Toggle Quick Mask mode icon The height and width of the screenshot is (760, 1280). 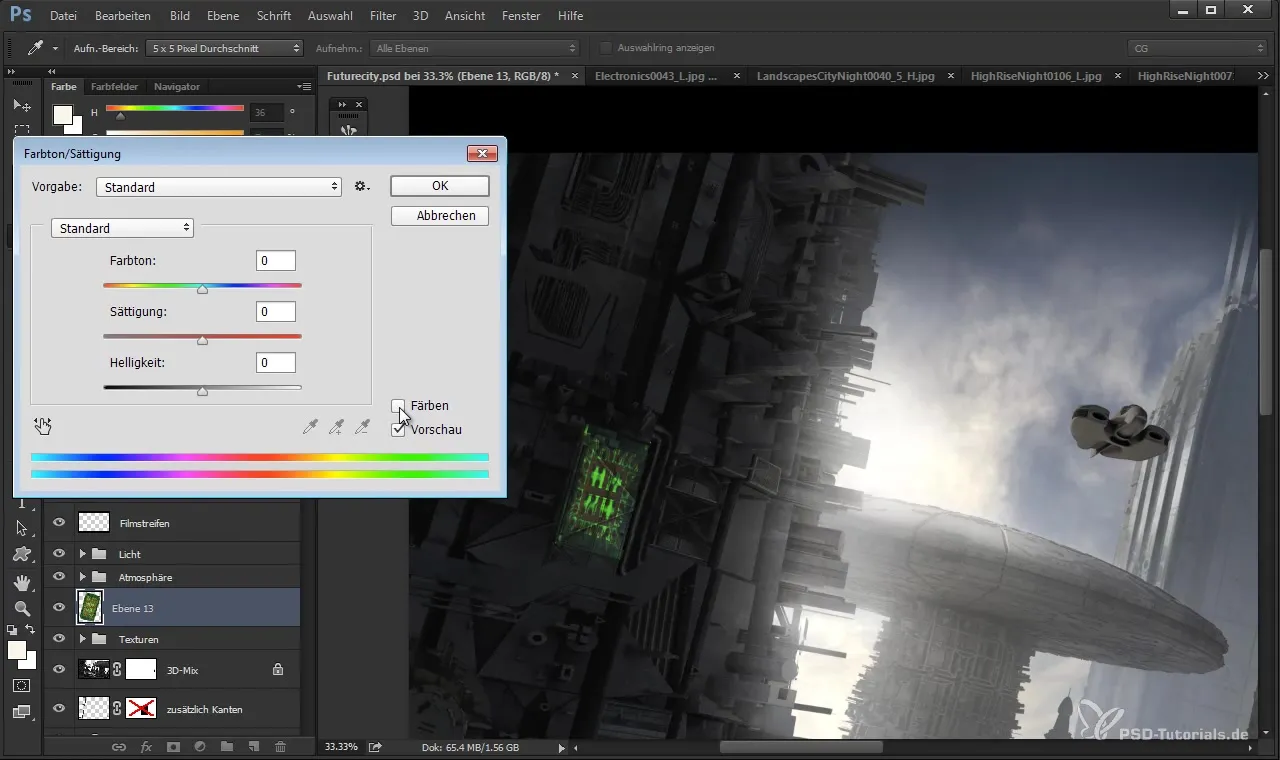(21, 686)
